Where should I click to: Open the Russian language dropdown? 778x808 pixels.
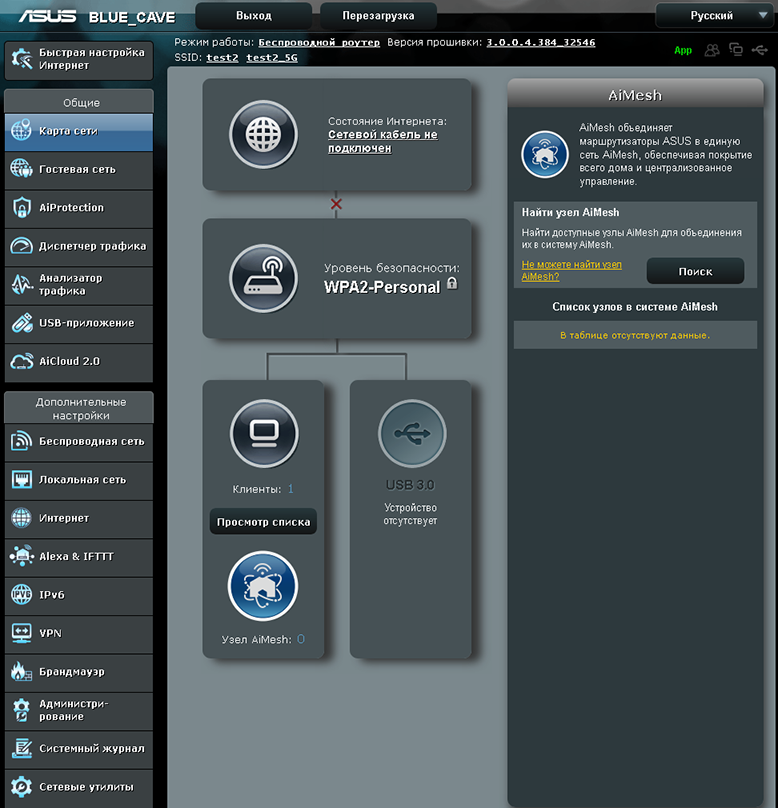[x=716, y=15]
